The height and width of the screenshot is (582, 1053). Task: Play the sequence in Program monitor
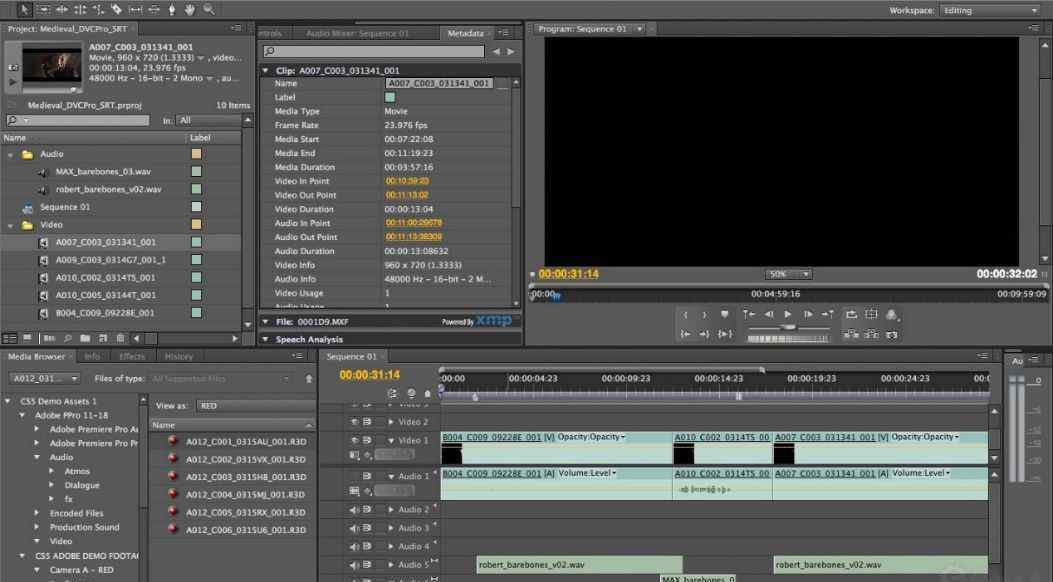pos(788,314)
